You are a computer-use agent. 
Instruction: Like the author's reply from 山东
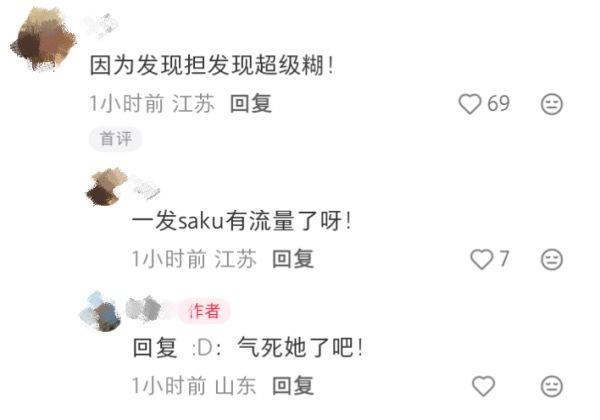(x=484, y=386)
